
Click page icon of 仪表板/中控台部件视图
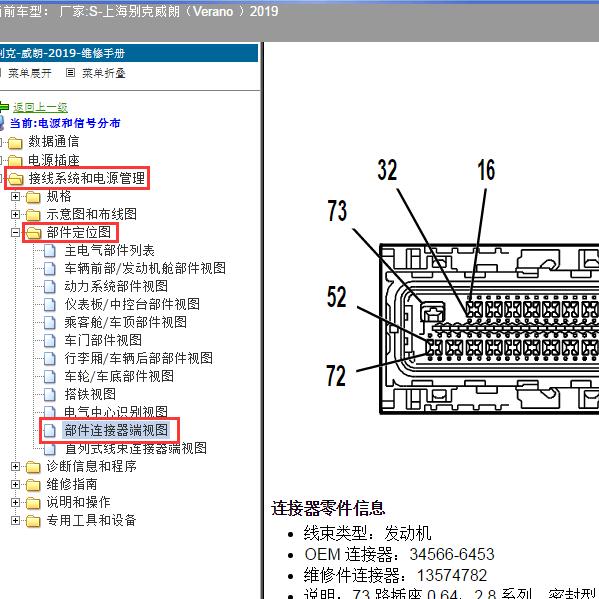[50, 305]
